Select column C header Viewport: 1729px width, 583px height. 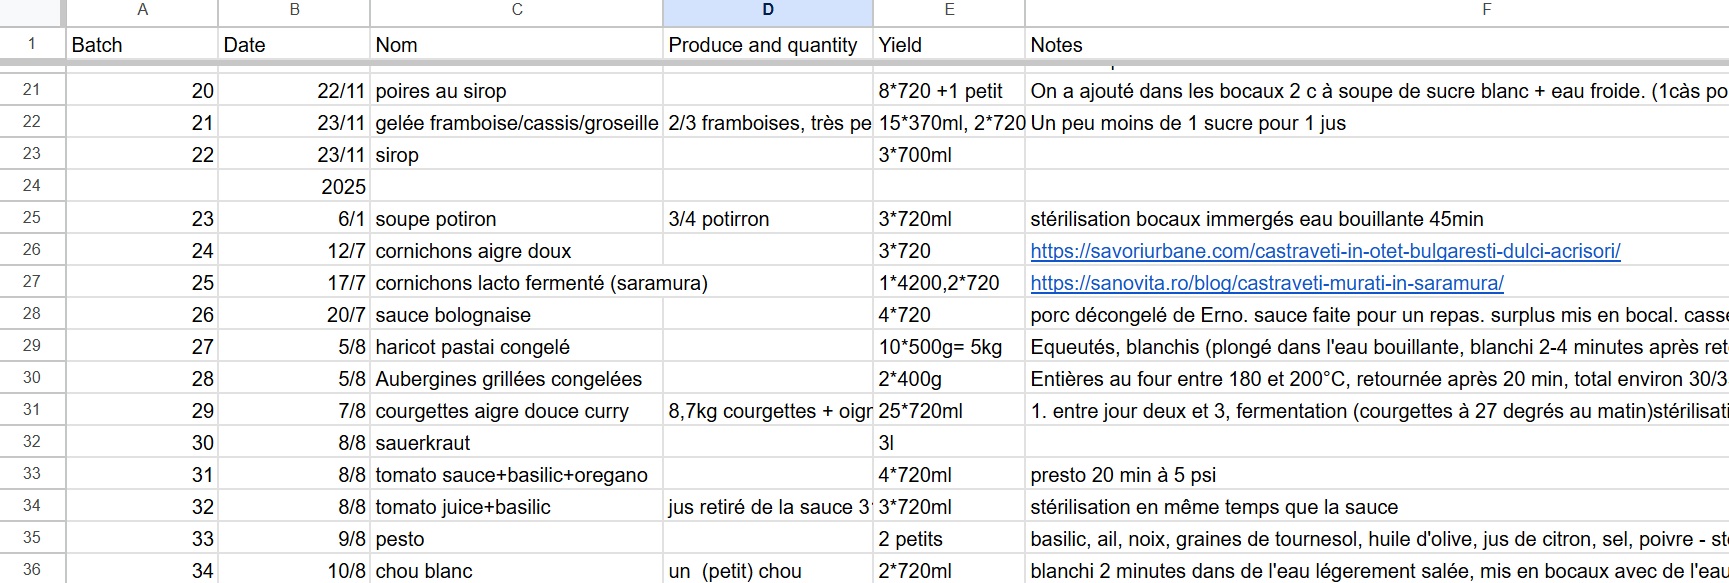tap(516, 10)
